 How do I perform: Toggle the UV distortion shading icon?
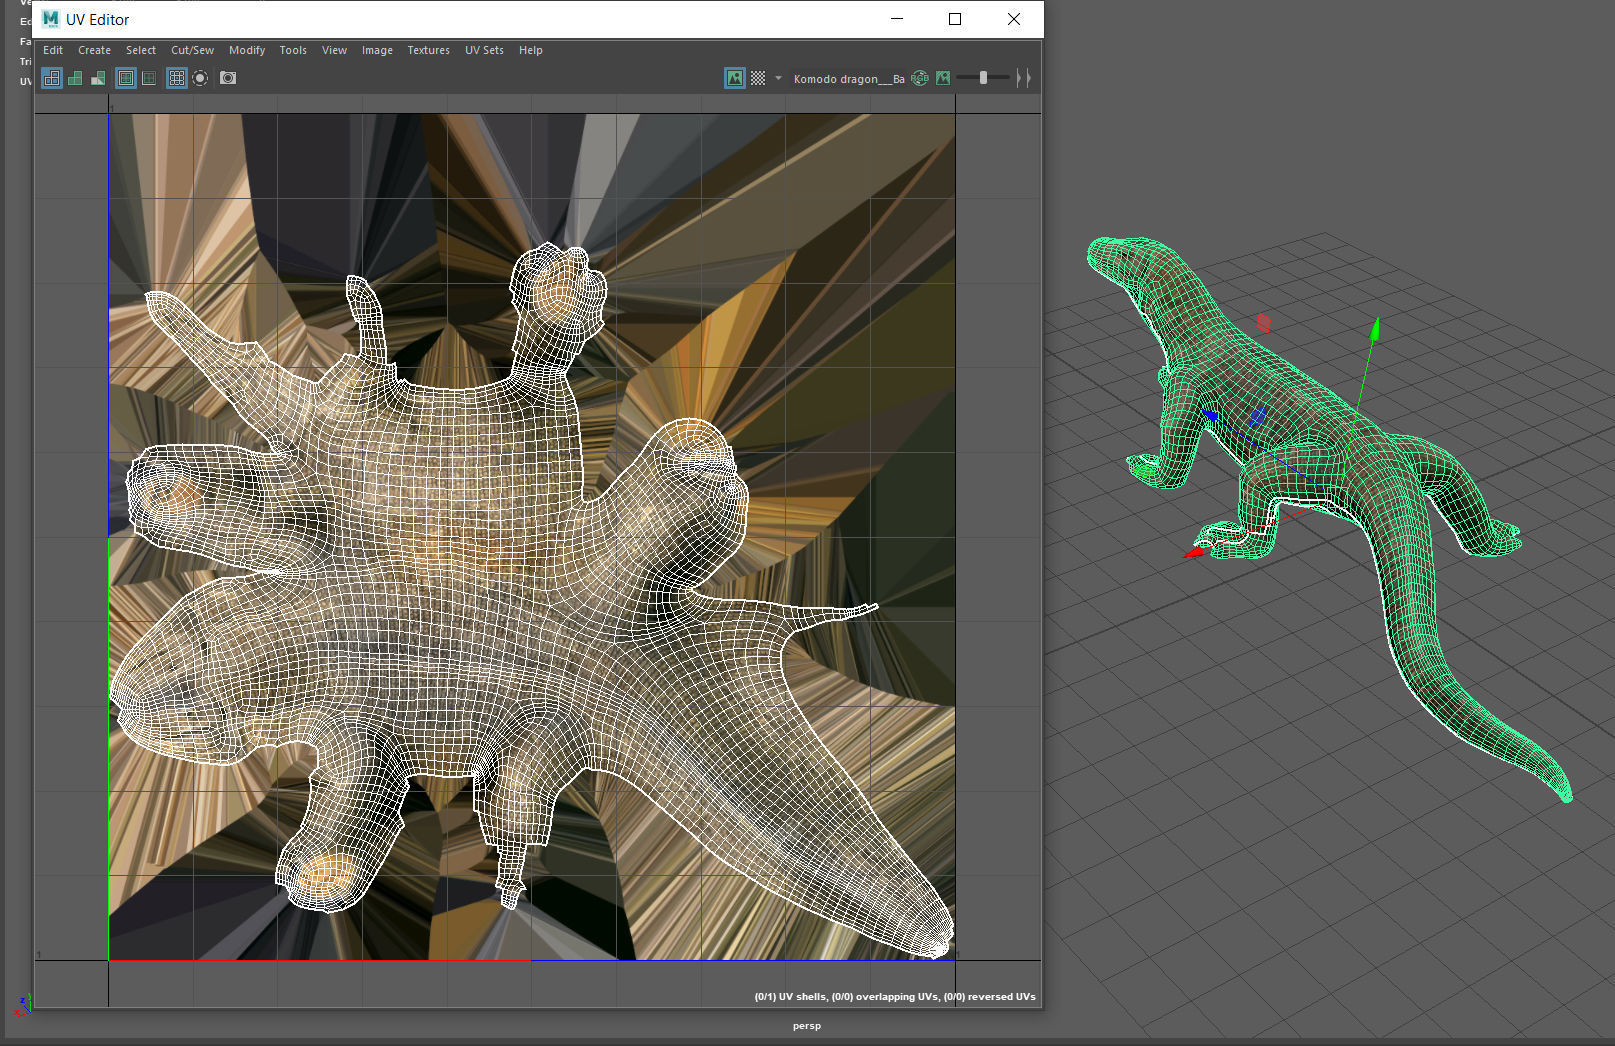[98, 78]
